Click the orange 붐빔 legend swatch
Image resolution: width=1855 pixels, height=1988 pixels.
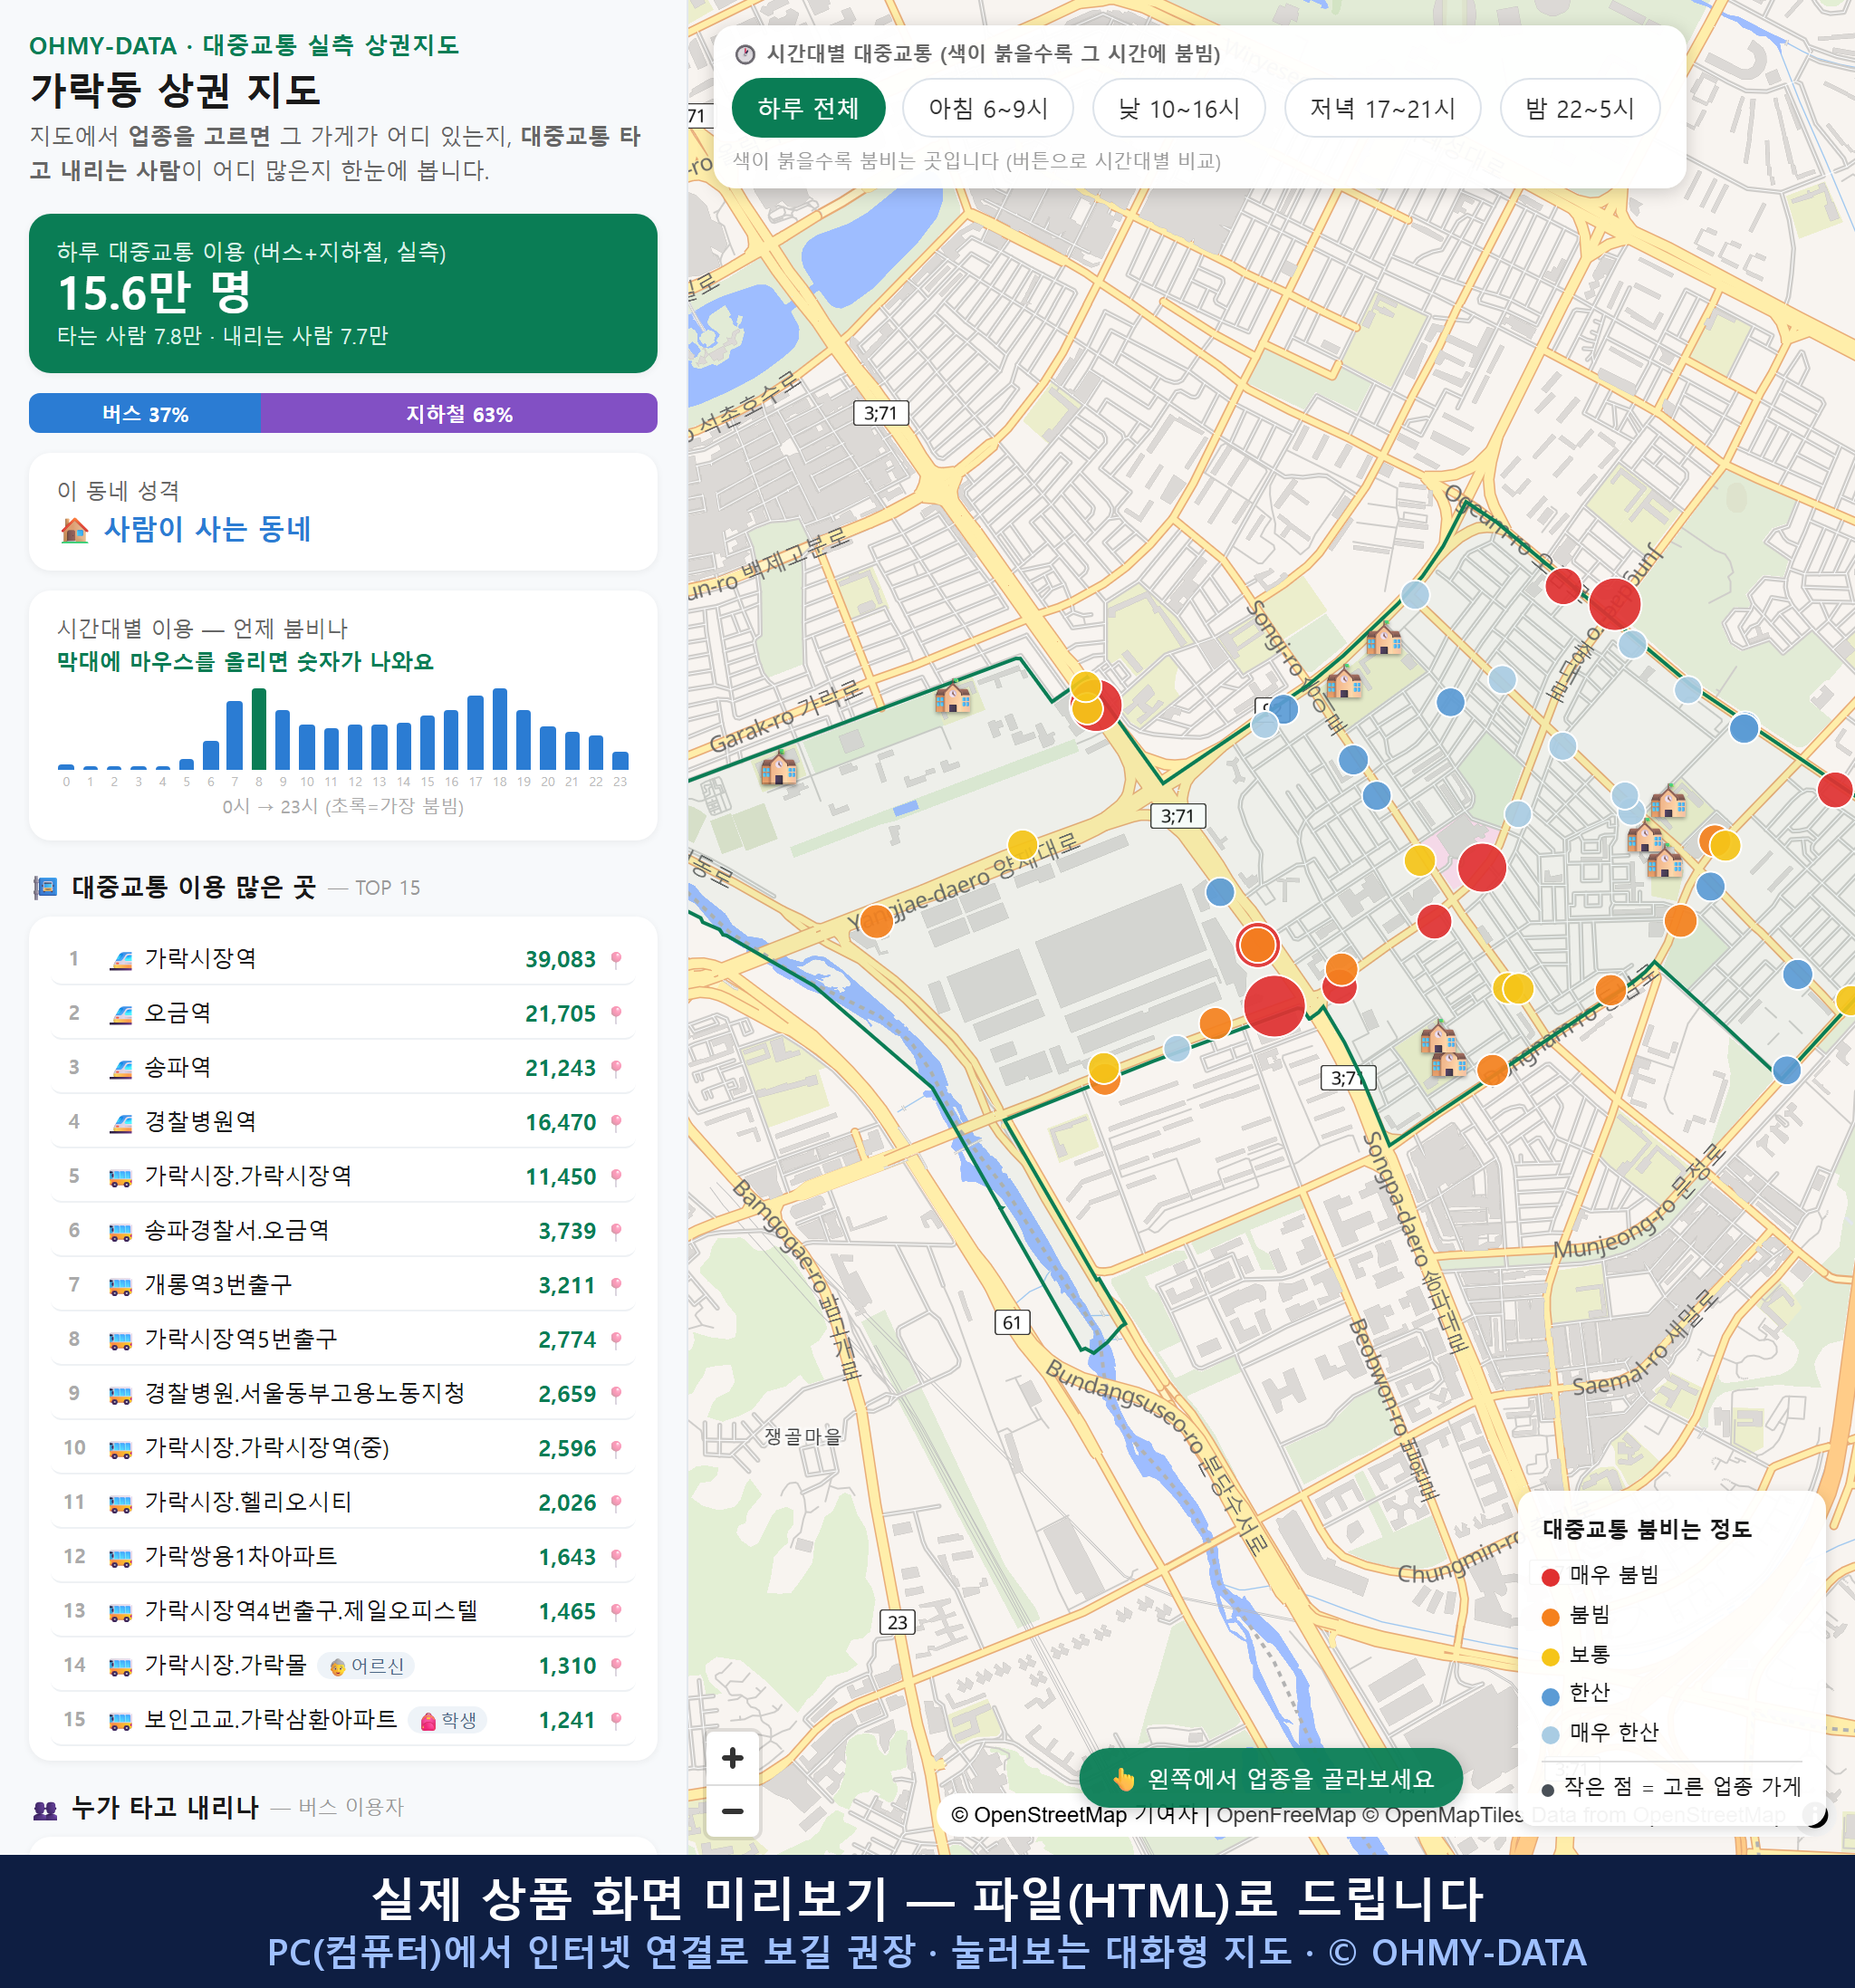(x=1550, y=1617)
